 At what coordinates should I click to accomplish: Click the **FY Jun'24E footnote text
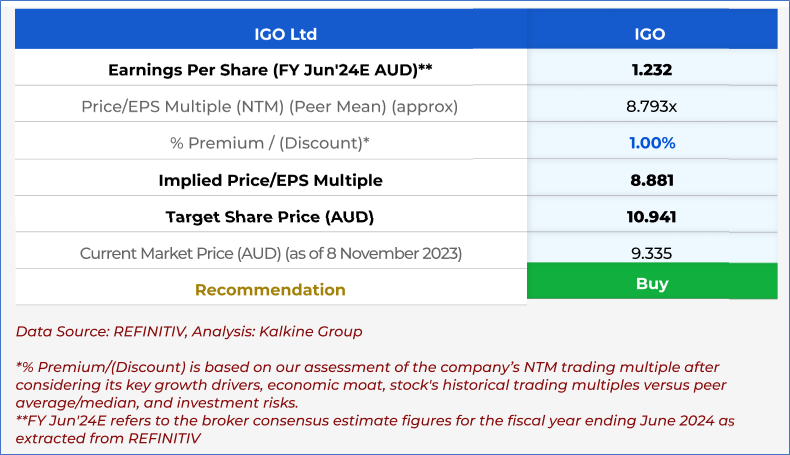[374, 429]
